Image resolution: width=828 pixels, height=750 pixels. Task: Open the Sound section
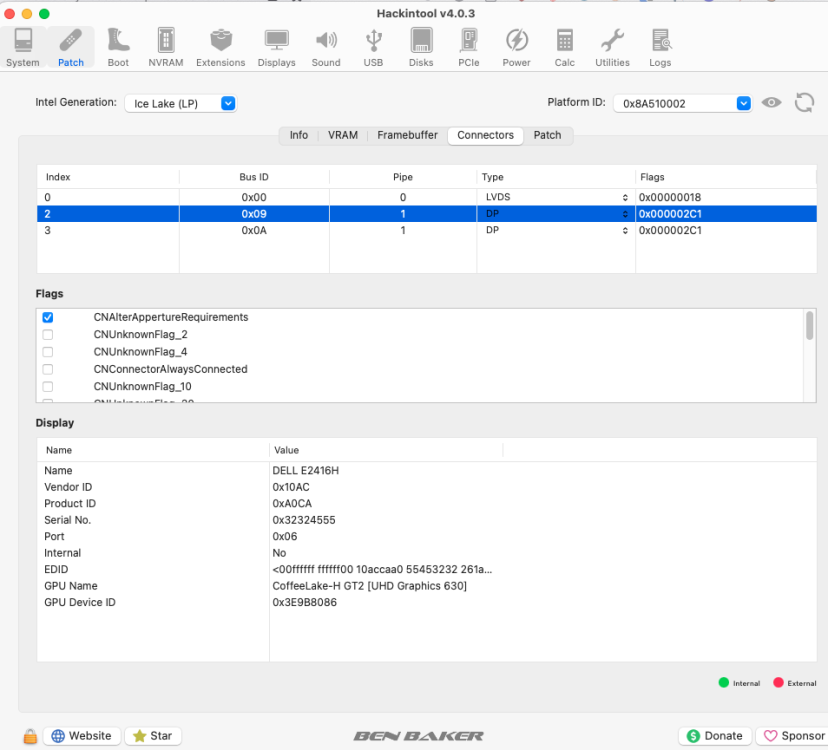coord(326,48)
